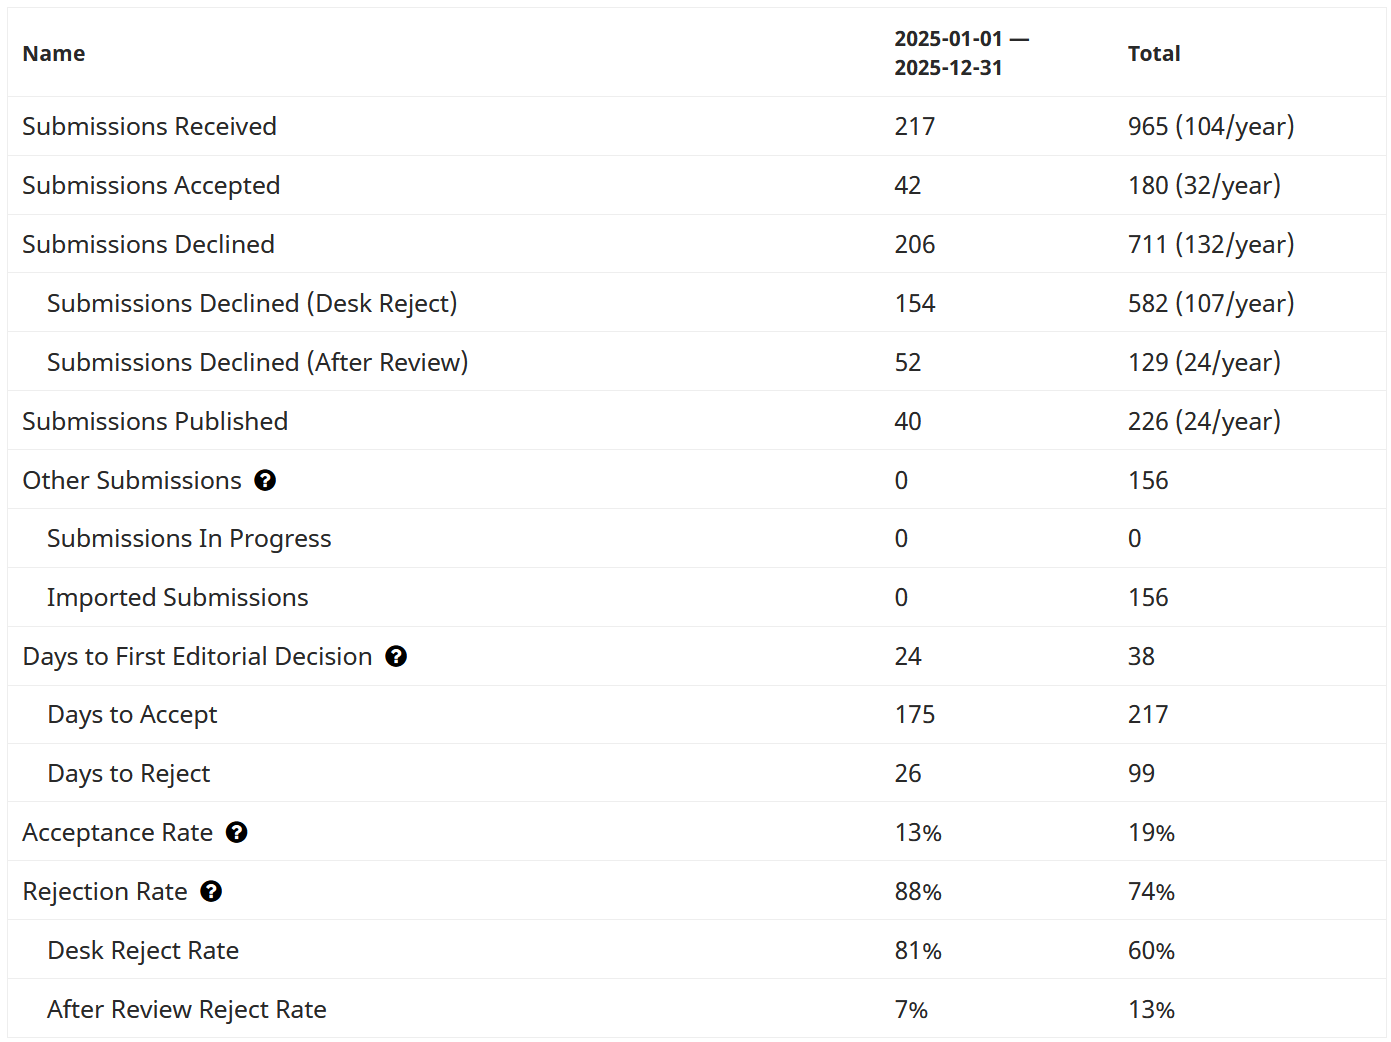Click the Total column header
Viewport: 1391px width, 1042px height.
[x=1154, y=54]
